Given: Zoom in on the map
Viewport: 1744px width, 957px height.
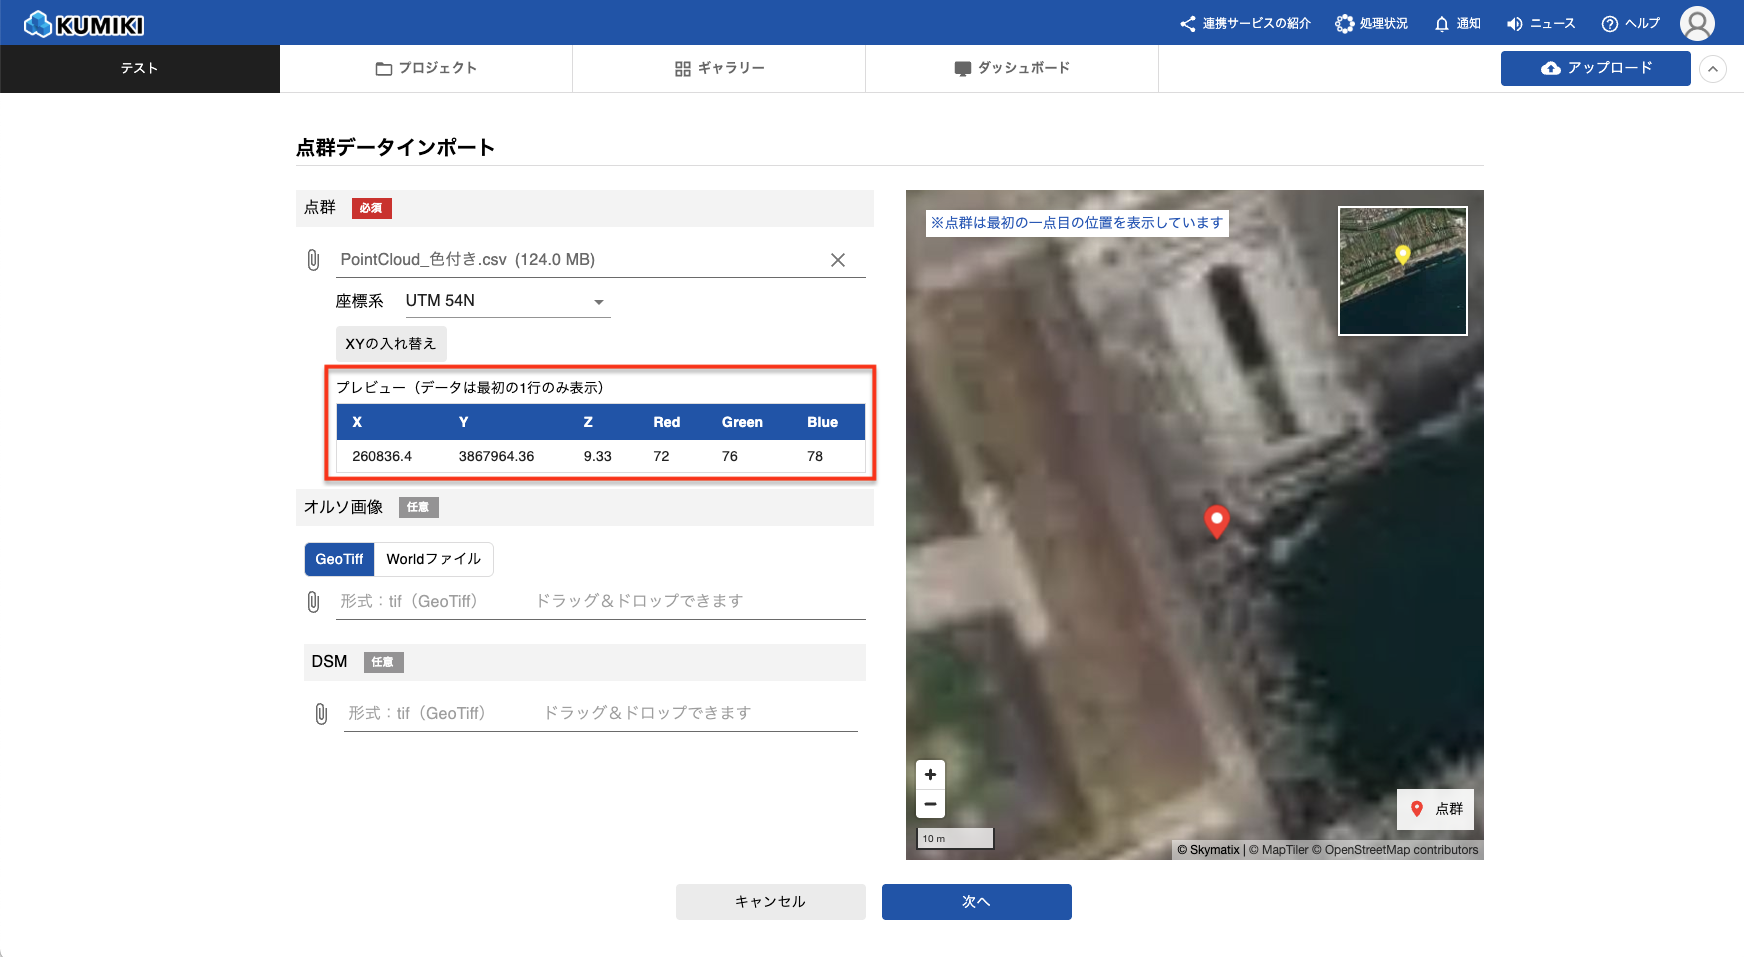Looking at the screenshot, I should click(x=930, y=774).
